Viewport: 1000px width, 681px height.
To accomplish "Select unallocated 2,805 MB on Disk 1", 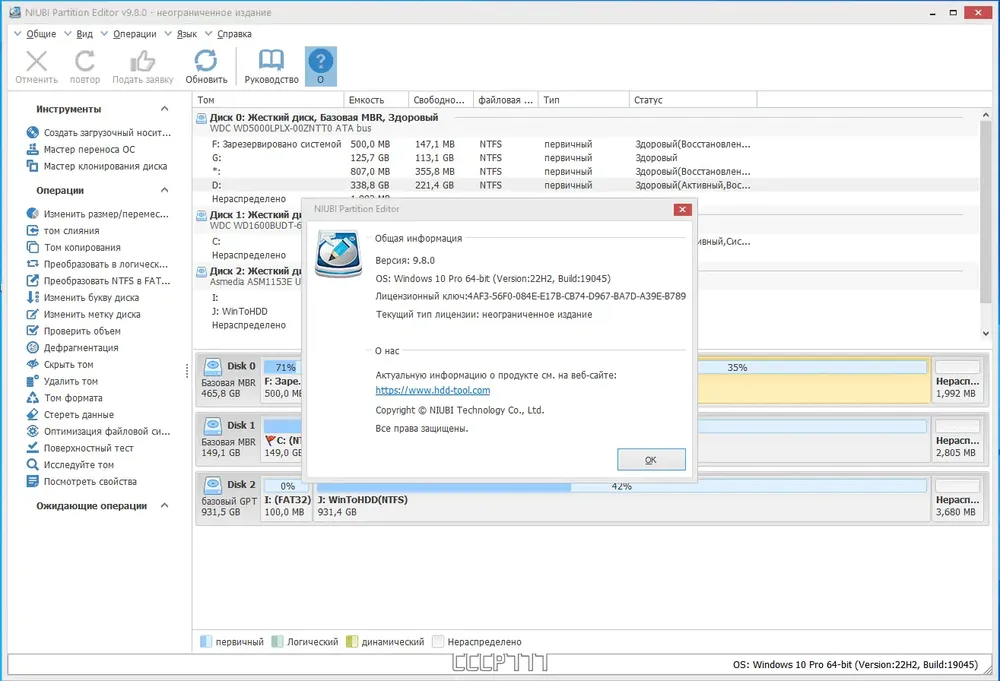I will coord(957,439).
